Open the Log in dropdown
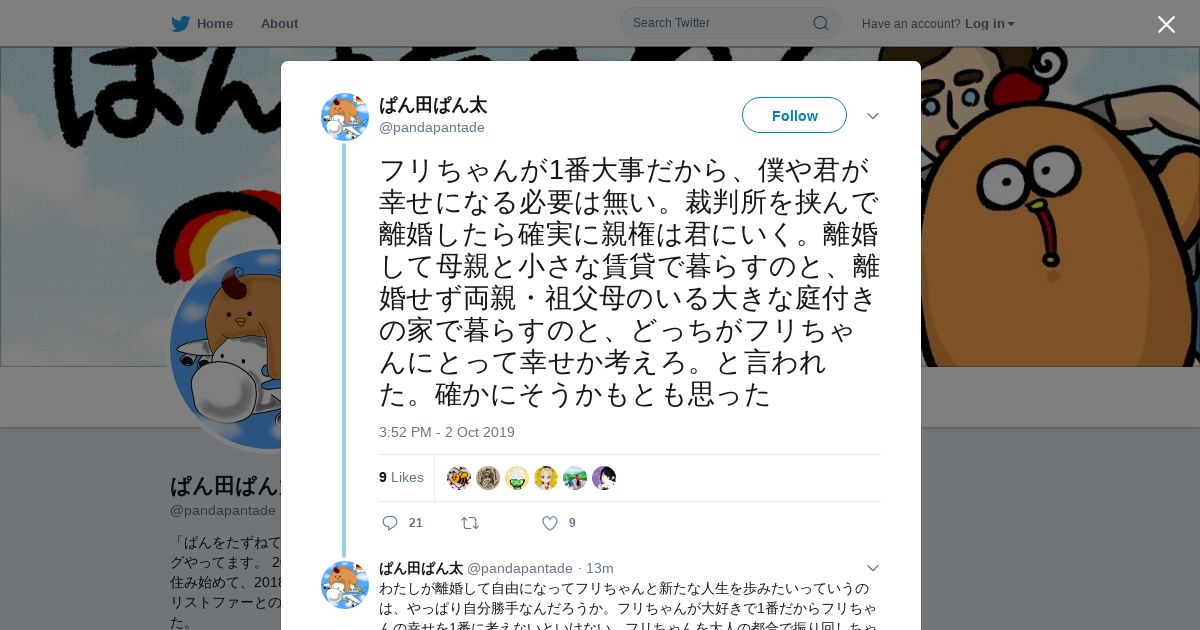This screenshot has width=1200, height=630. [990, 23]
